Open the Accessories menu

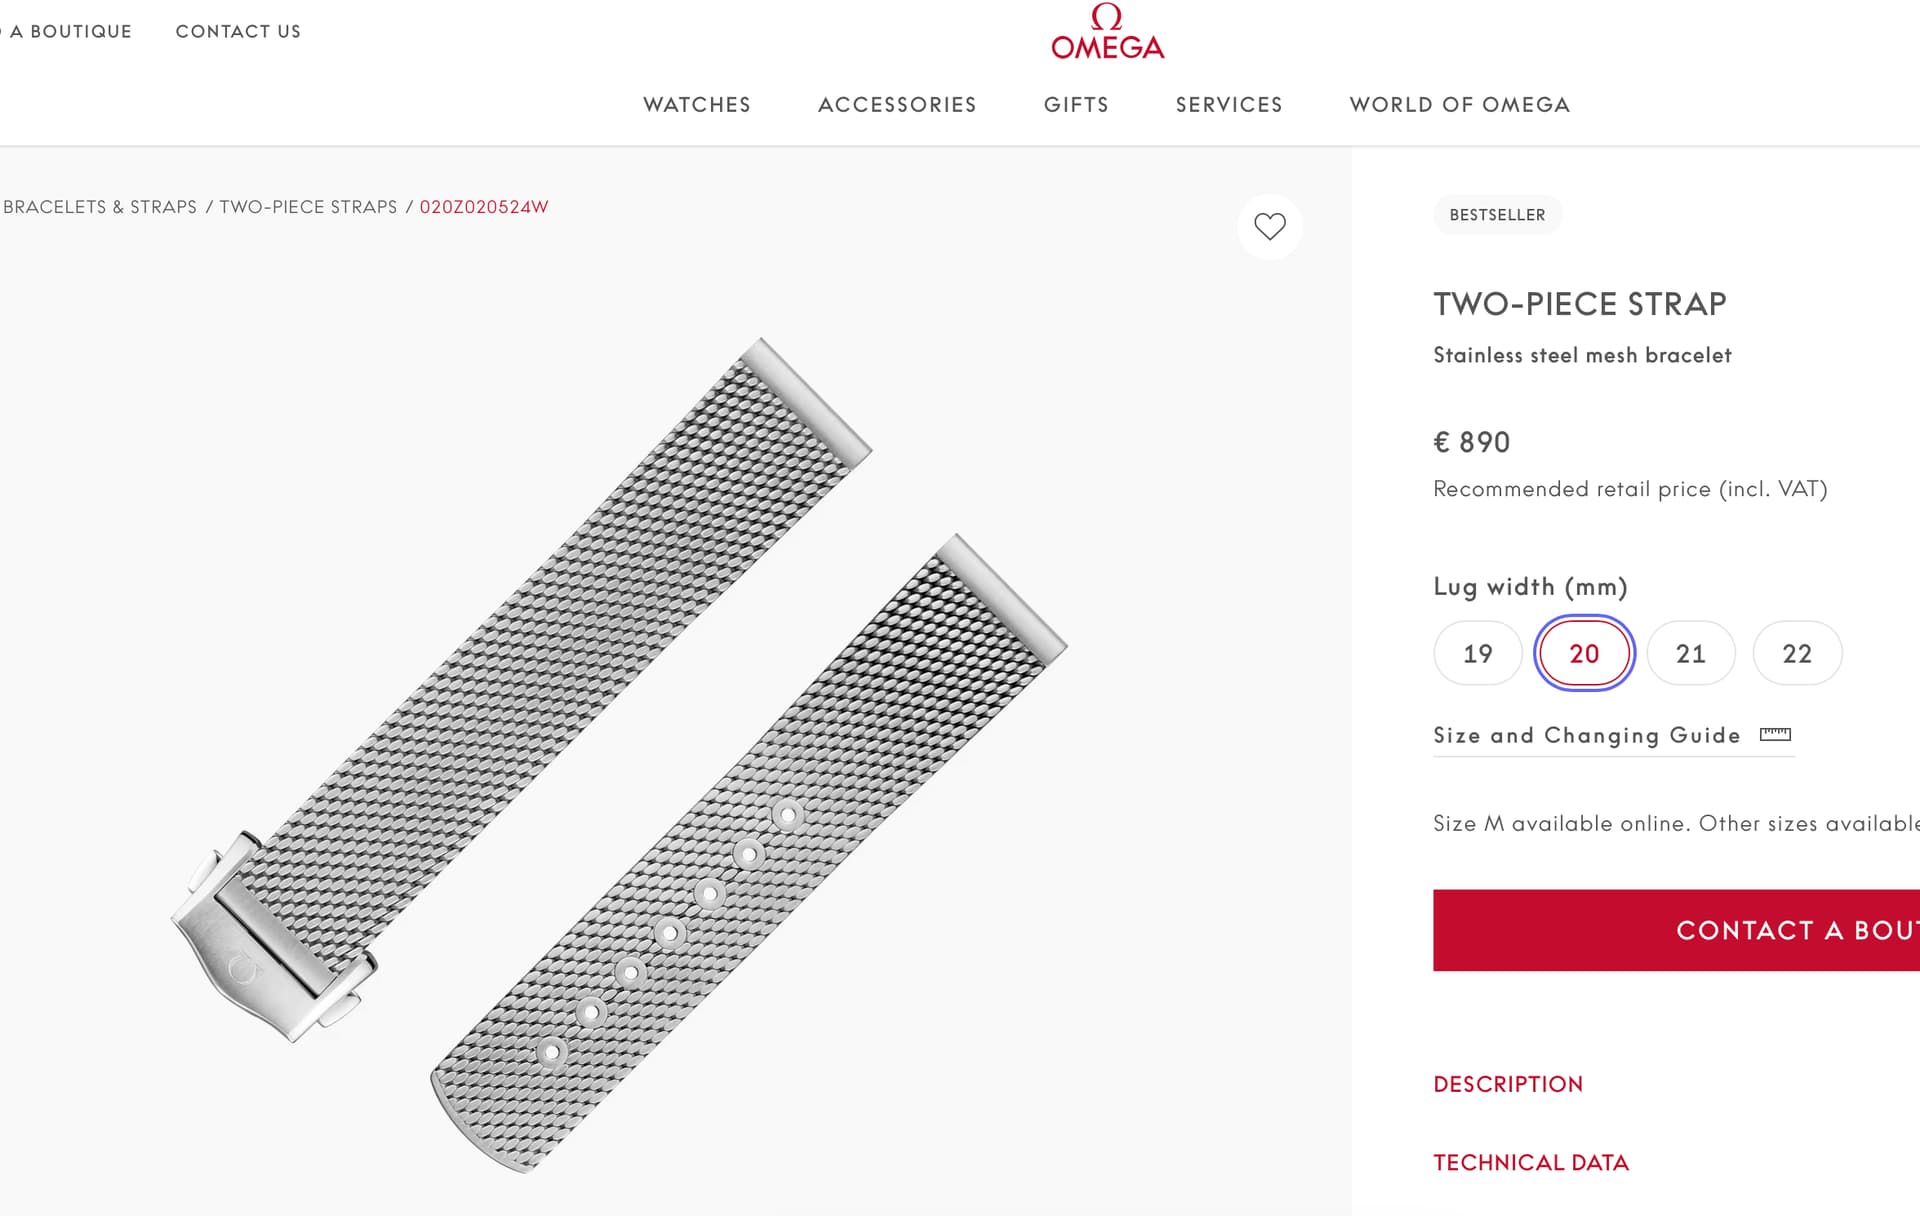[897, 105]
